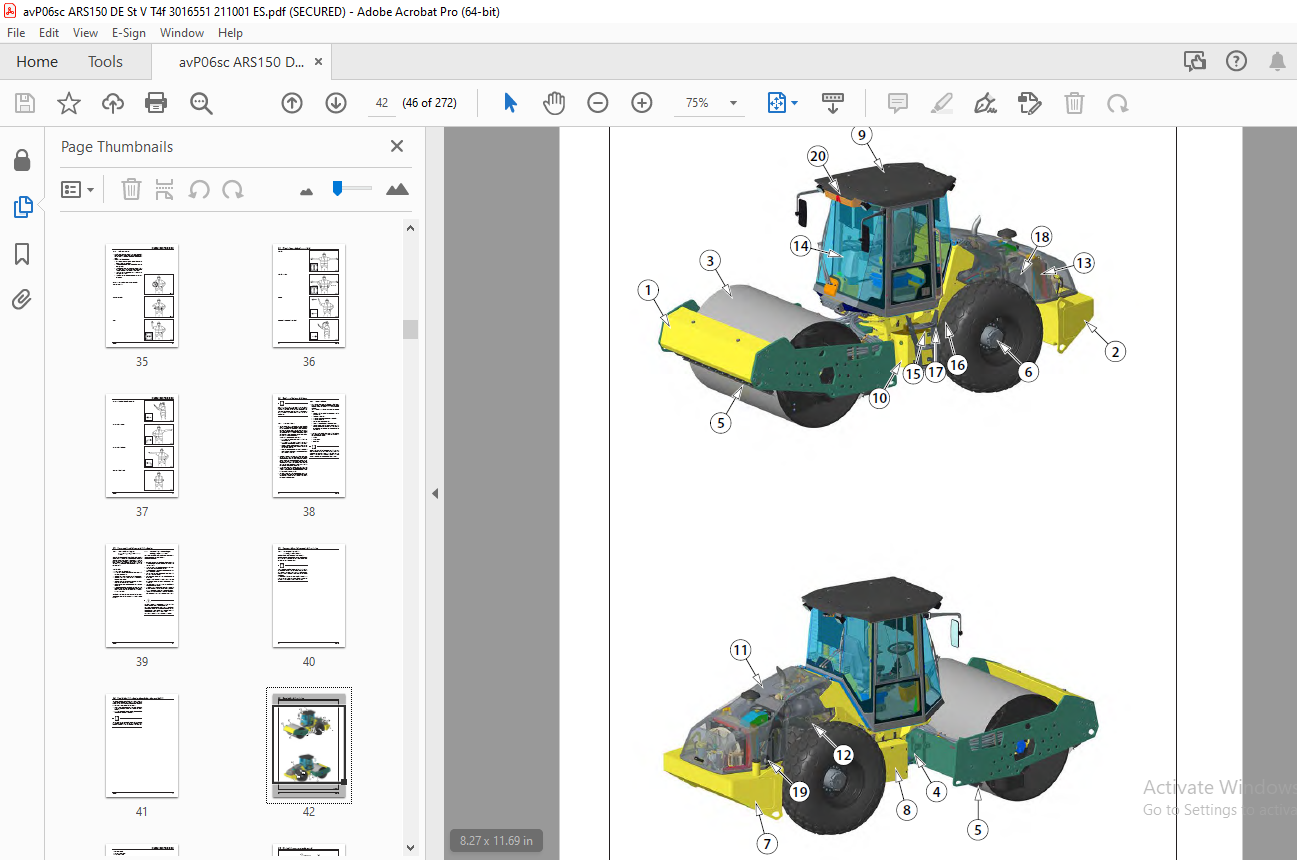Click thumbnails scrollbar up arrow

(x=410, y=228)
